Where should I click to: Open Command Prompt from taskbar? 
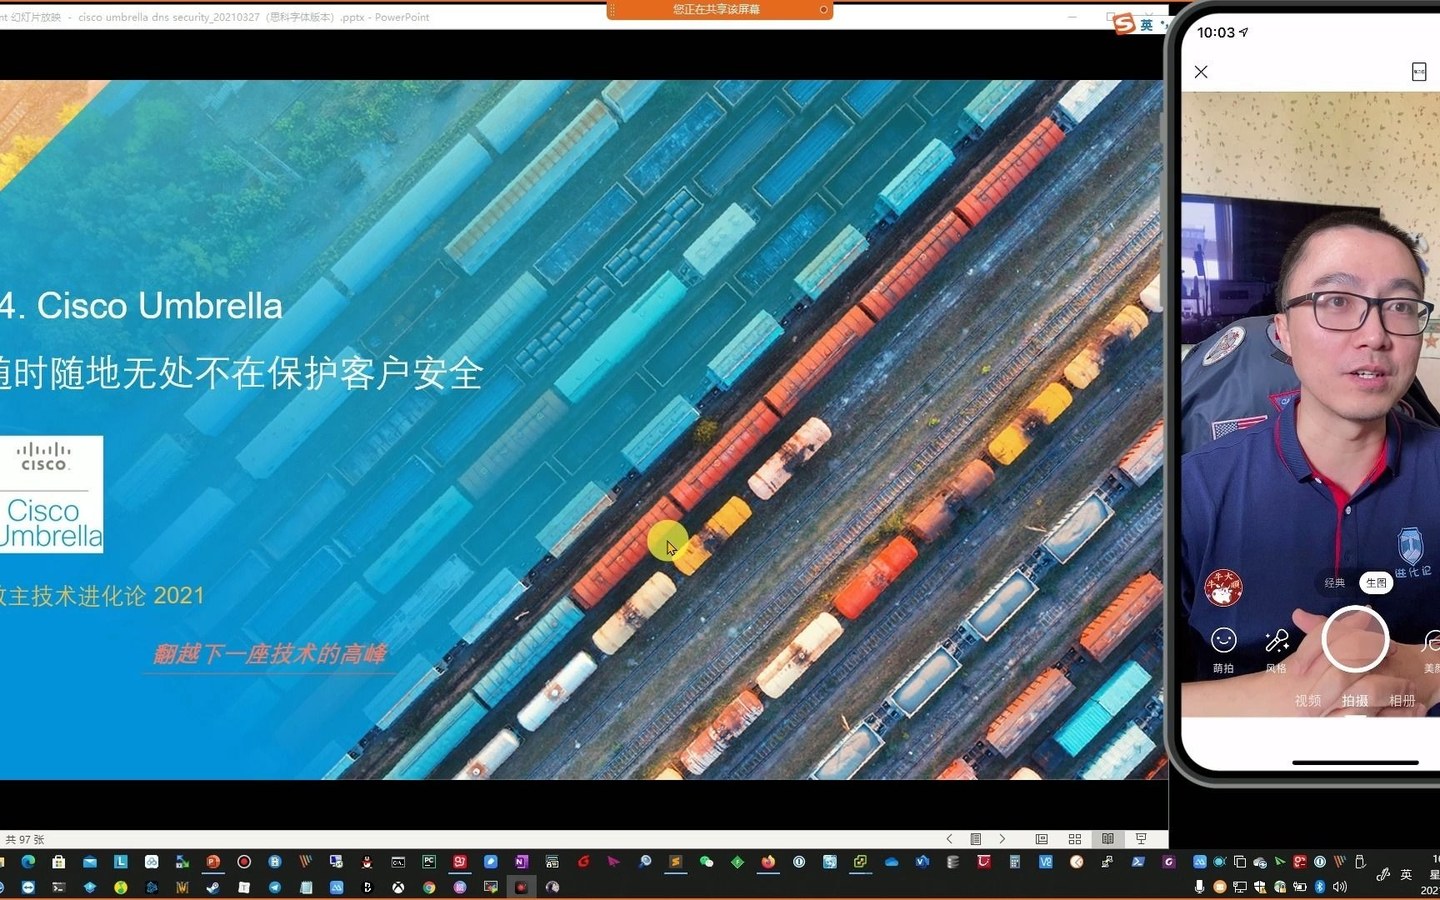[x=398, y=861]
